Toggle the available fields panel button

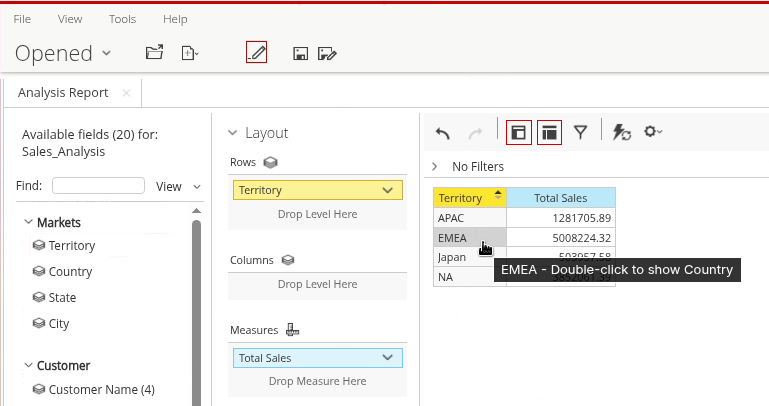(x=518, y=132)
